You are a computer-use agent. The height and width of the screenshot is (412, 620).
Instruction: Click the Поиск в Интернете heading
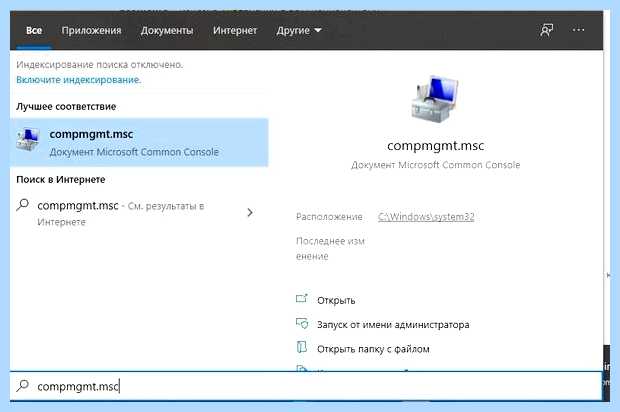(60, 180)
